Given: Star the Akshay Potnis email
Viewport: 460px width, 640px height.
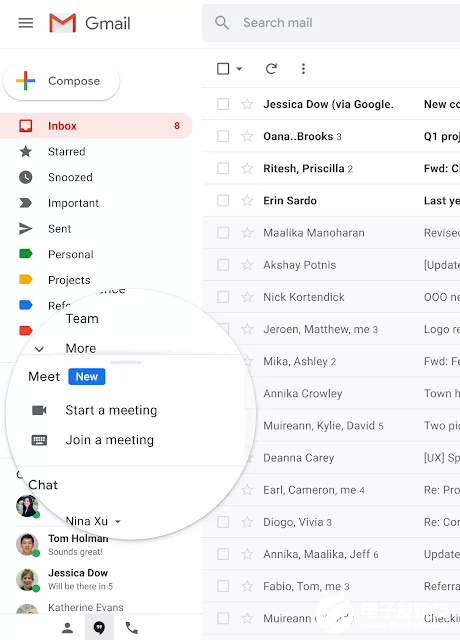Looking at the screenshot, I should tap(247, 265).
